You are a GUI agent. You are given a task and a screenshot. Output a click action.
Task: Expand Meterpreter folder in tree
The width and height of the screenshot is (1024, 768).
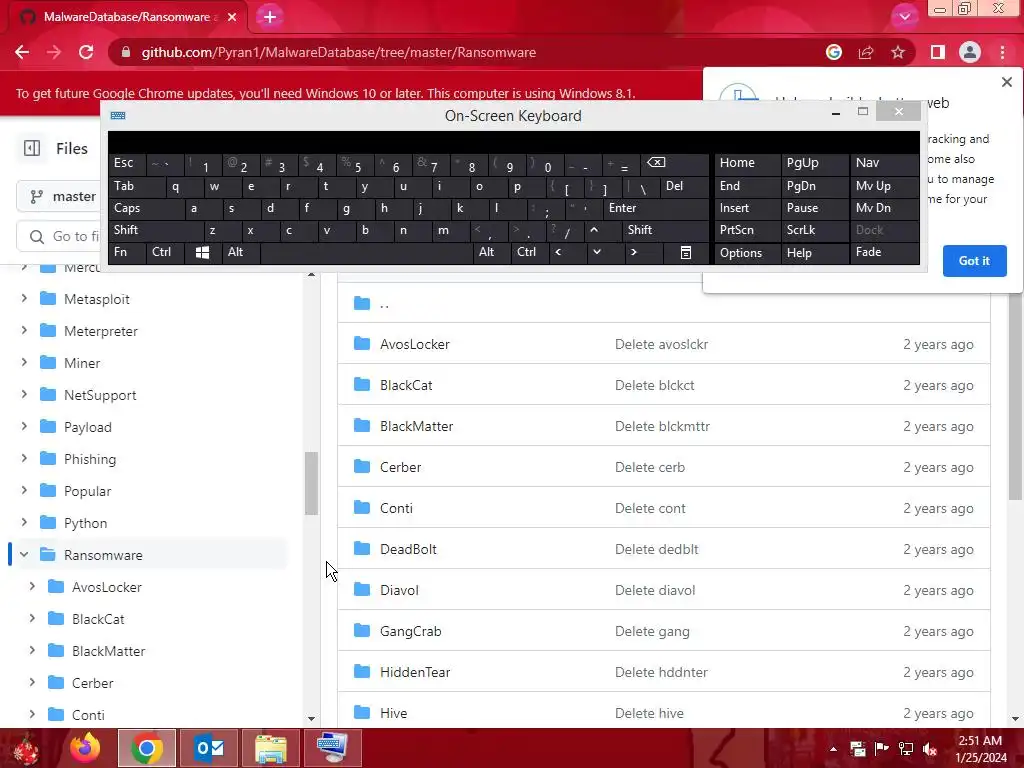click(24, 330)
